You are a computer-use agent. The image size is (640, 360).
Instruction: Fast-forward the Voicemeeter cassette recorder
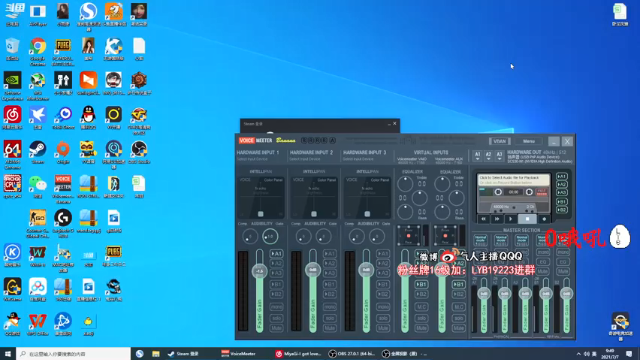tap(497, 219)
